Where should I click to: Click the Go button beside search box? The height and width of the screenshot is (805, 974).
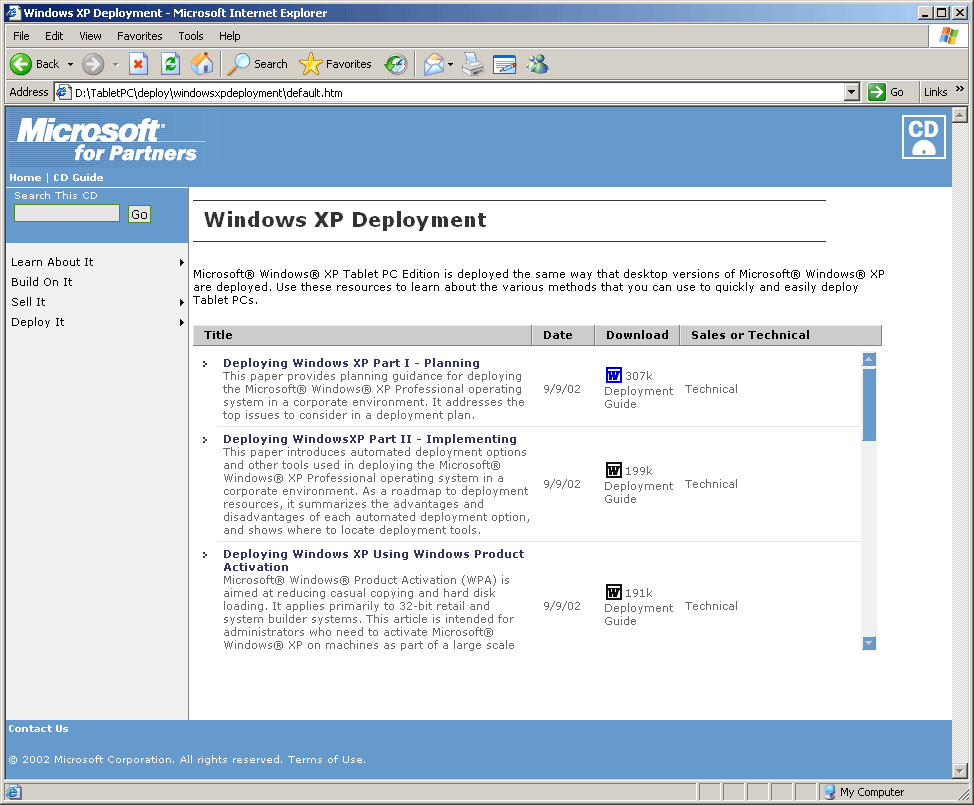click(x=139, y=214)
